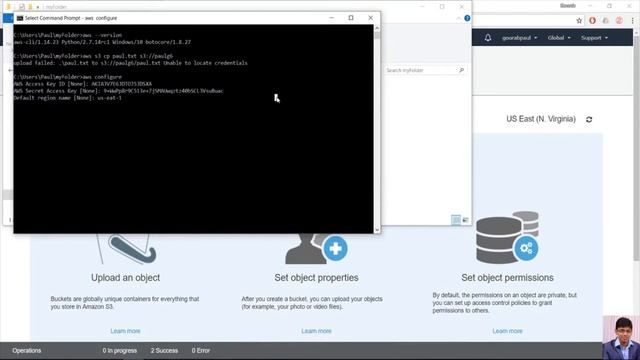Click the Default region name prompt line

pos(68,98)
